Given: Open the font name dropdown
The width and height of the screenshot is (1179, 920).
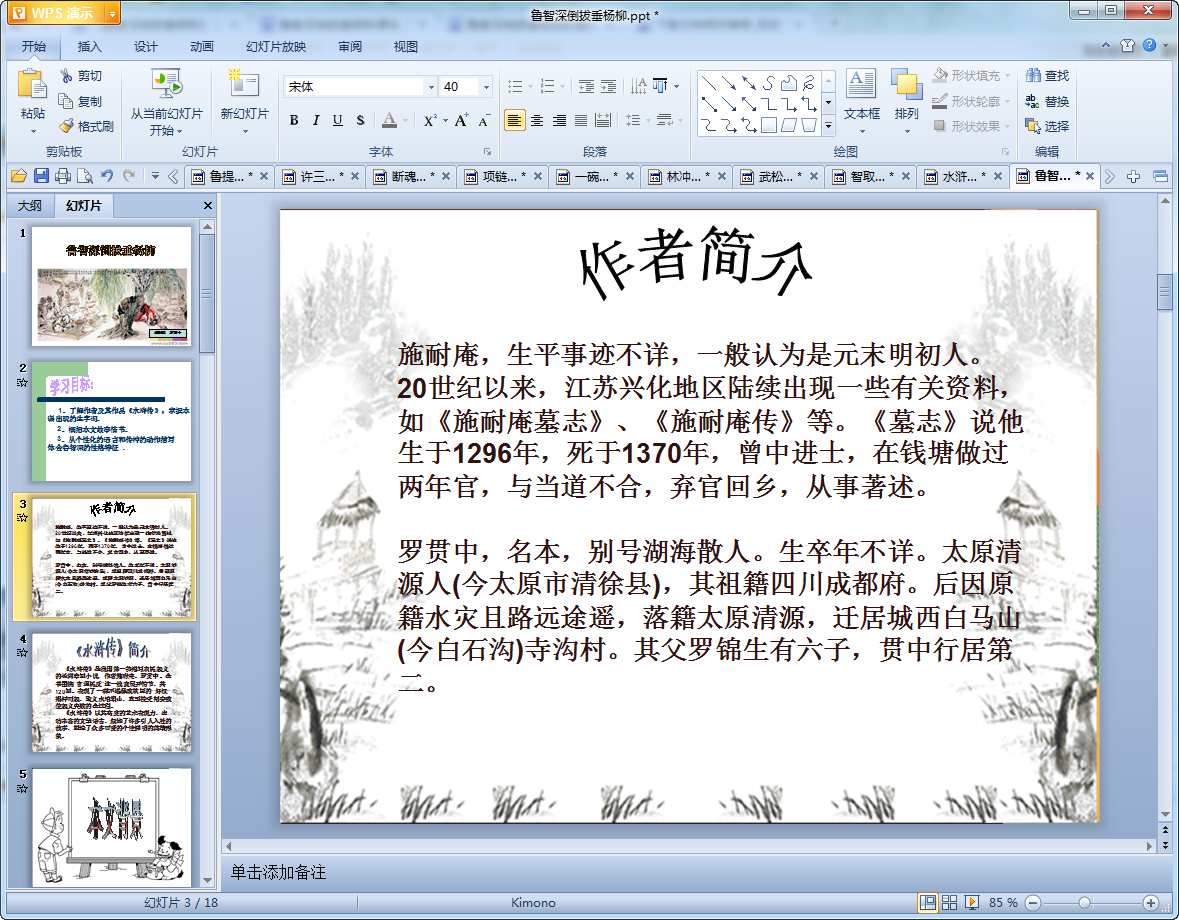Looking at the screenshot, I should click(431, 87).
